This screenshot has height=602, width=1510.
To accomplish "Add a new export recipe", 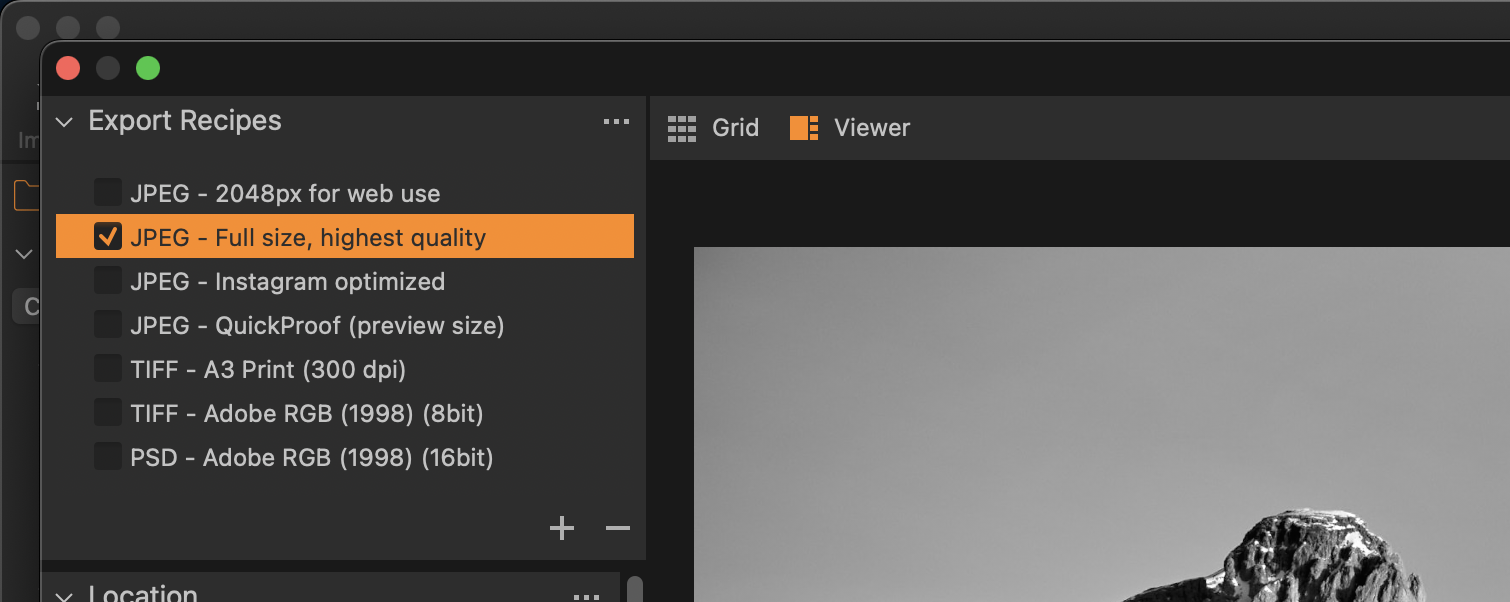I will tap(562, 528).
